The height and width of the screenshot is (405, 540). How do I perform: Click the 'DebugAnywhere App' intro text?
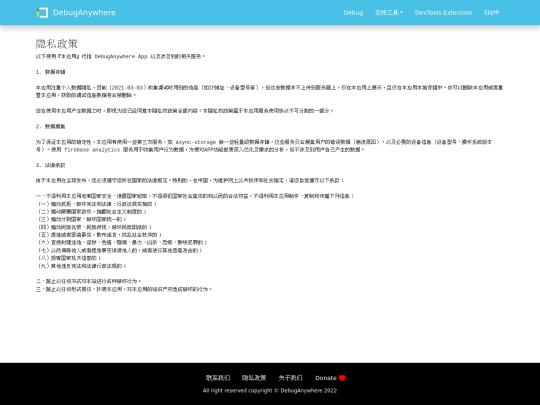121,56
